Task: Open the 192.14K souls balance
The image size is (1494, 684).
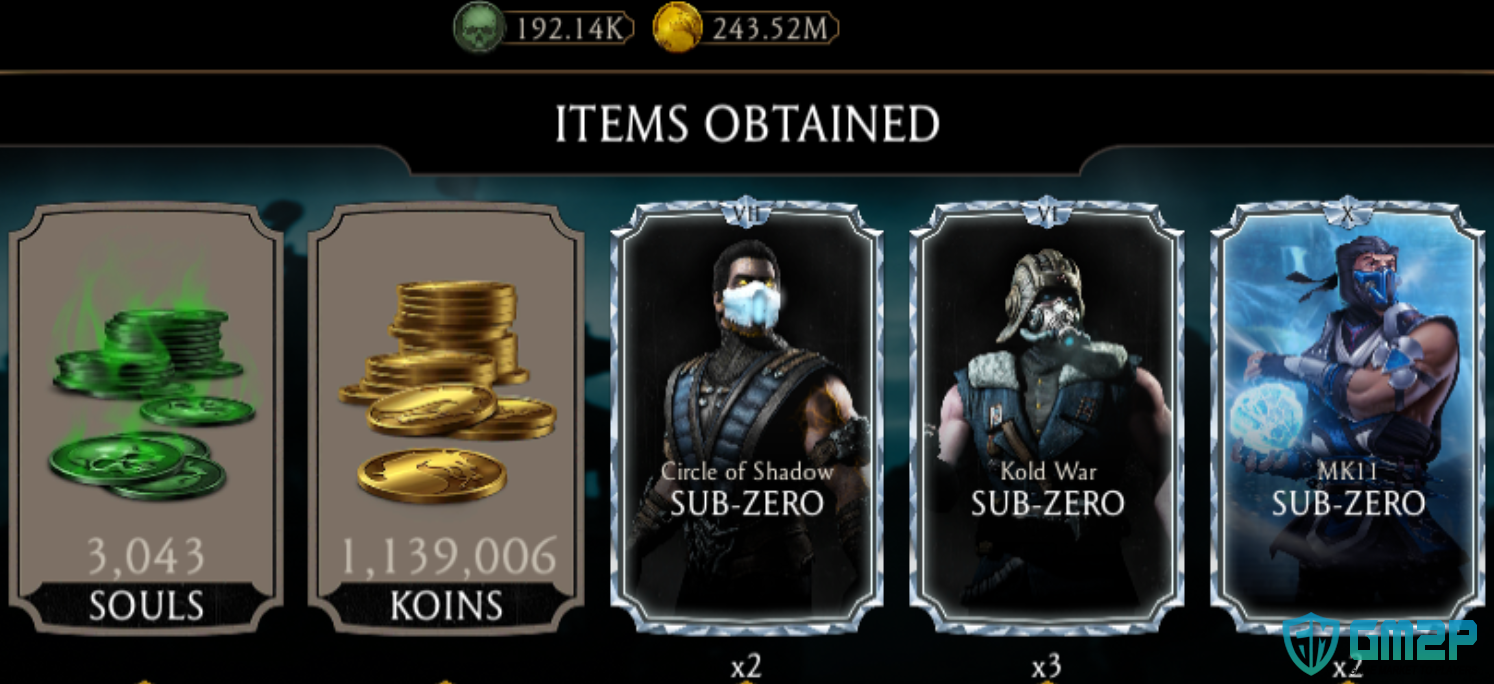Action: 570,28
